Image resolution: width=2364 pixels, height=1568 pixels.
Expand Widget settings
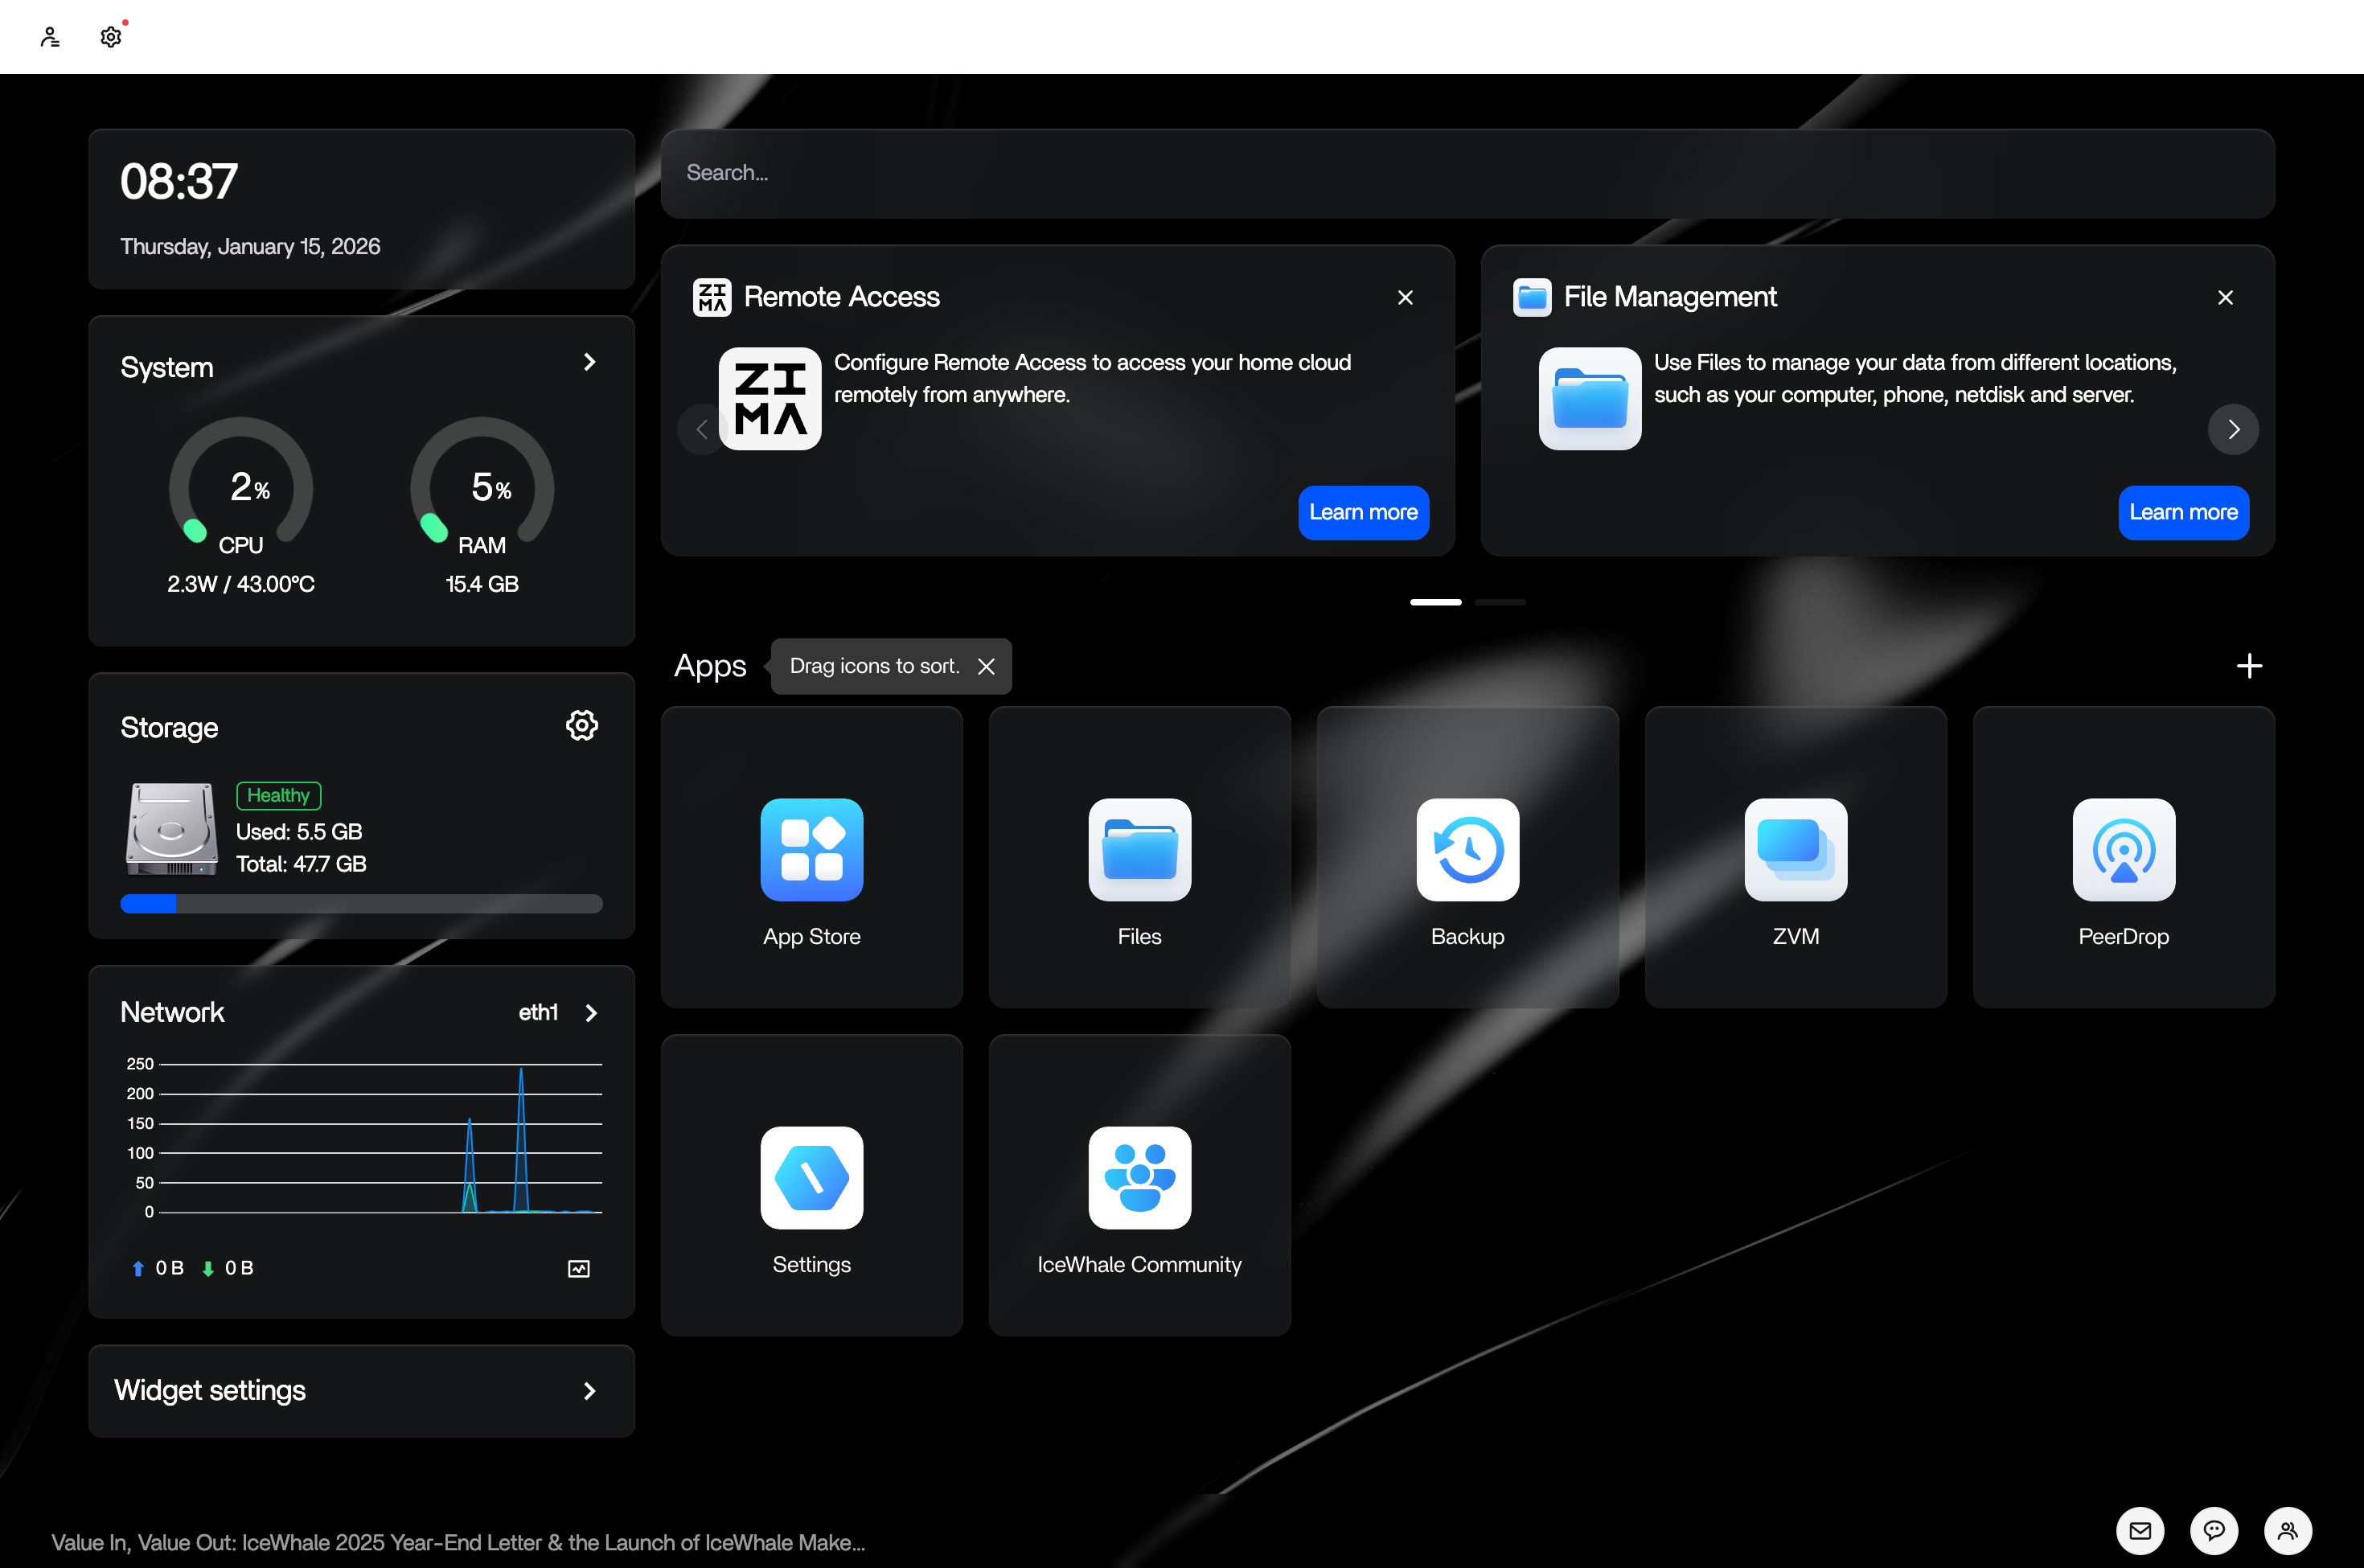(589, 1391)
